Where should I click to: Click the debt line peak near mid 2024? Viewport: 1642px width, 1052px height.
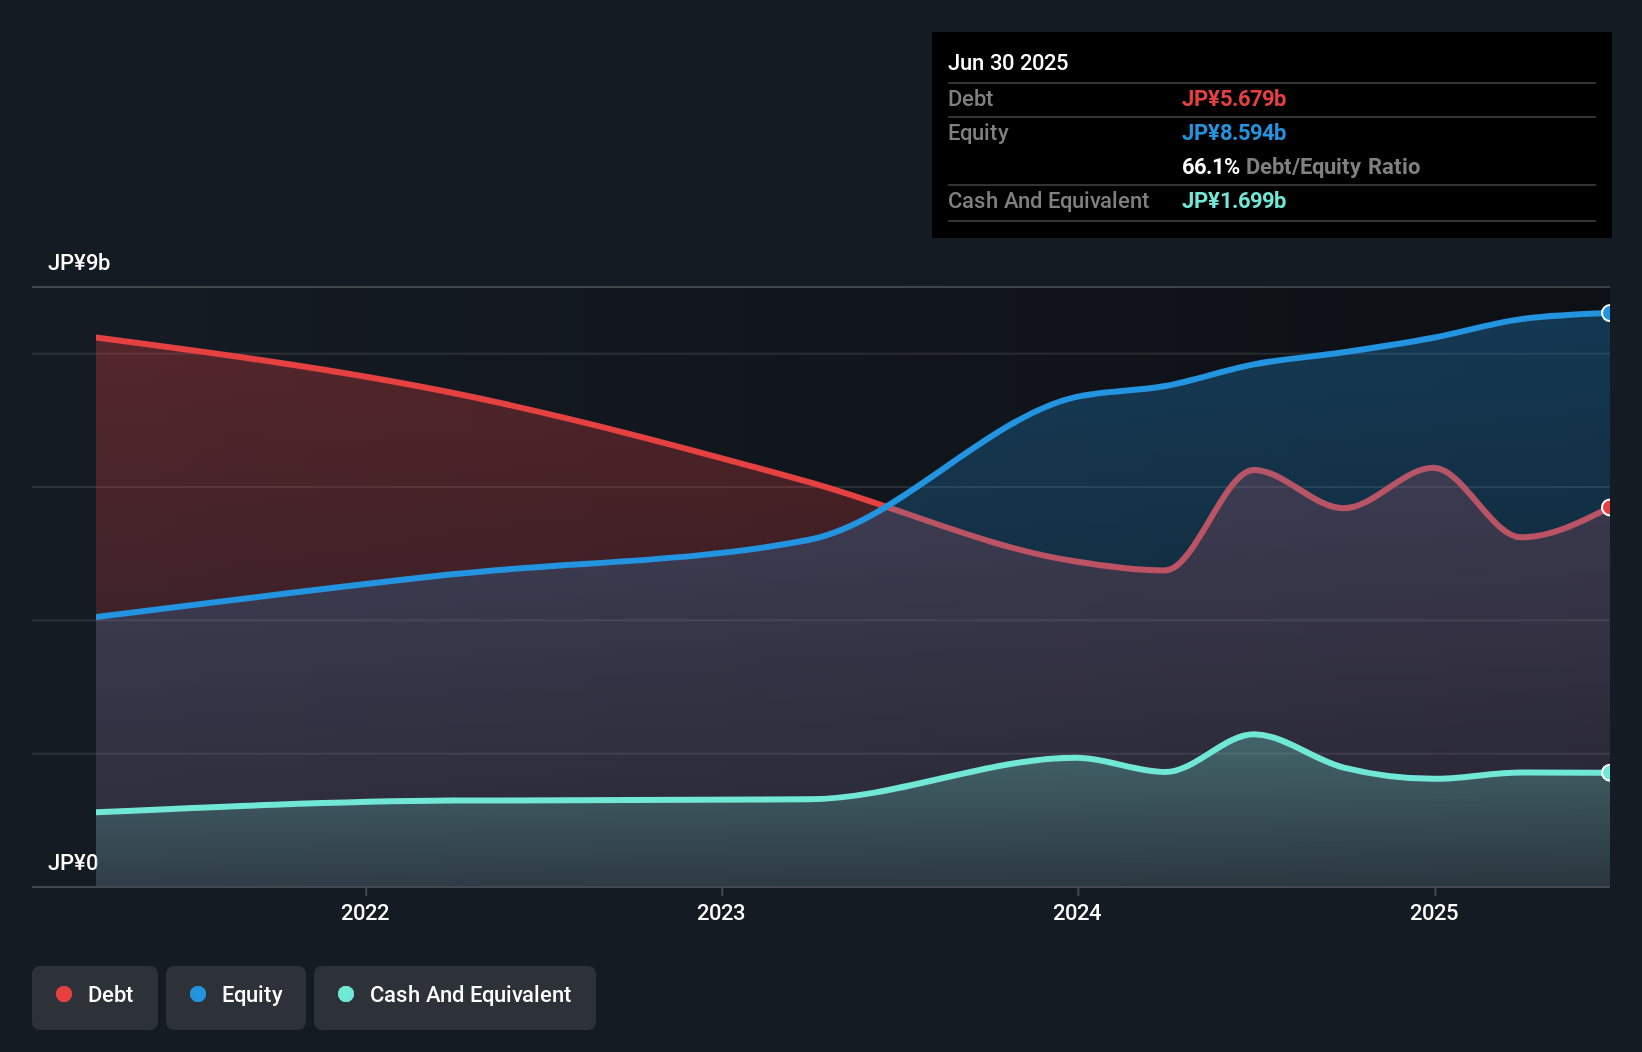tap(1254, 470)
